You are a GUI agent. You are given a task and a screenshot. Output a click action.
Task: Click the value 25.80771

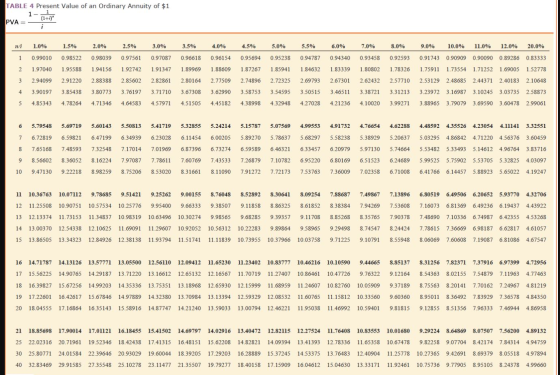40,354
